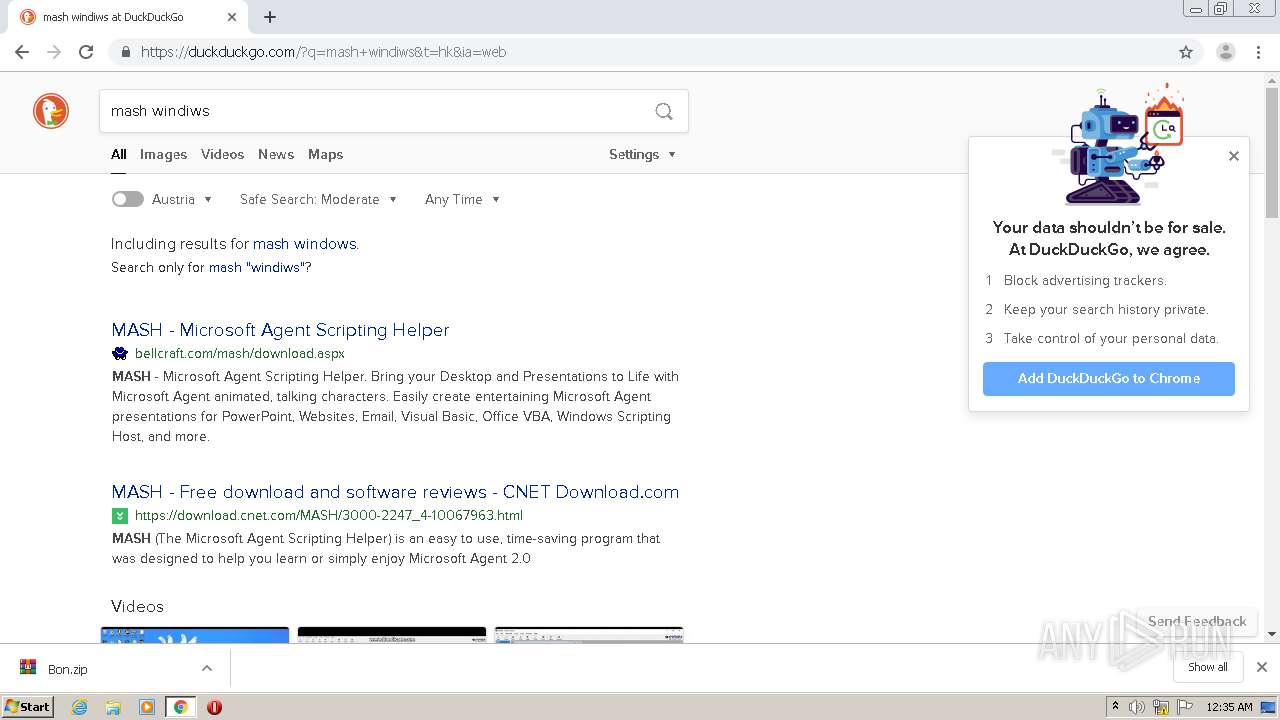Click the CNET download favicon
The width and height of the screenshot is (1280, 720).
coord(120,515)
